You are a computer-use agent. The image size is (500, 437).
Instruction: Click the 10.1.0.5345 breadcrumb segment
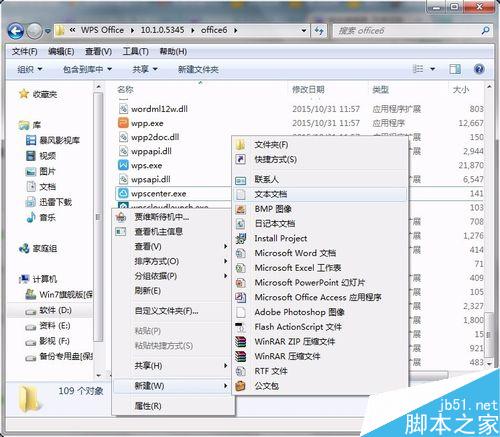point(162,30)
